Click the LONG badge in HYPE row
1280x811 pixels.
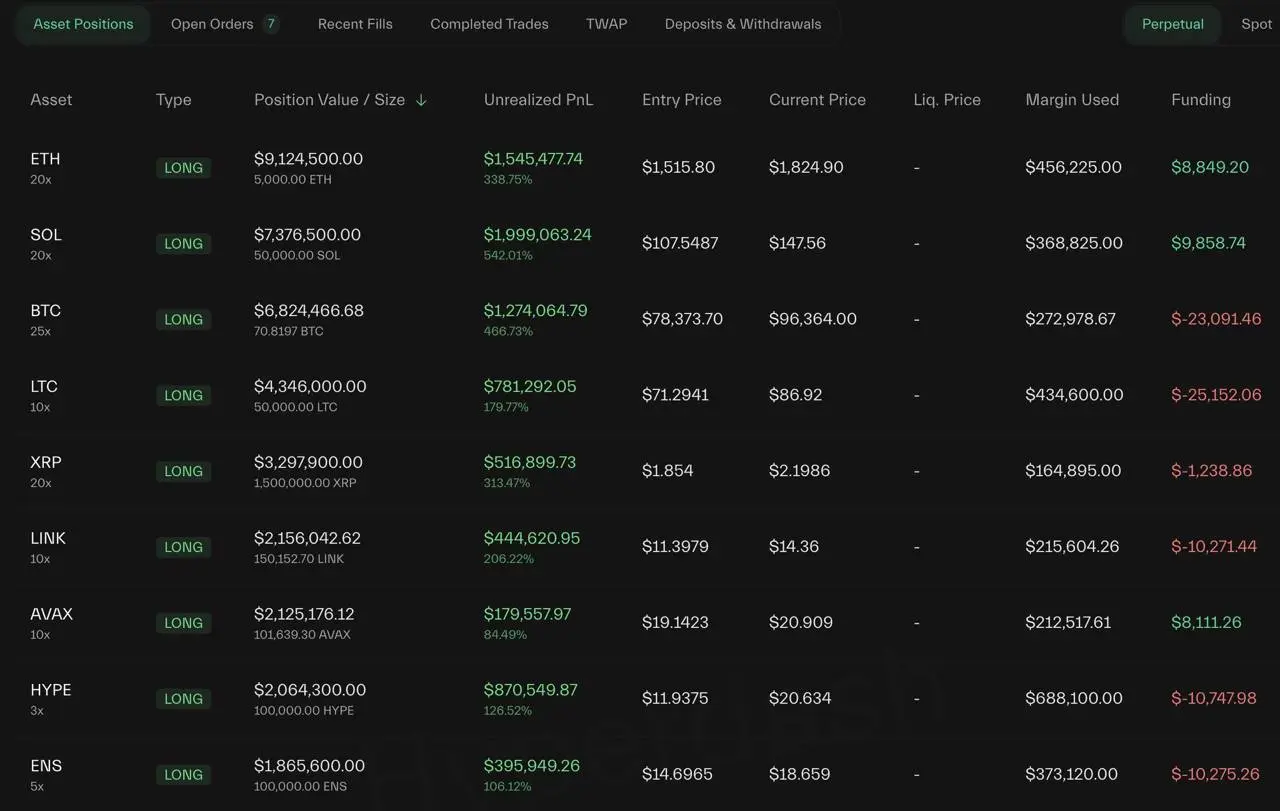pos(183,699)
